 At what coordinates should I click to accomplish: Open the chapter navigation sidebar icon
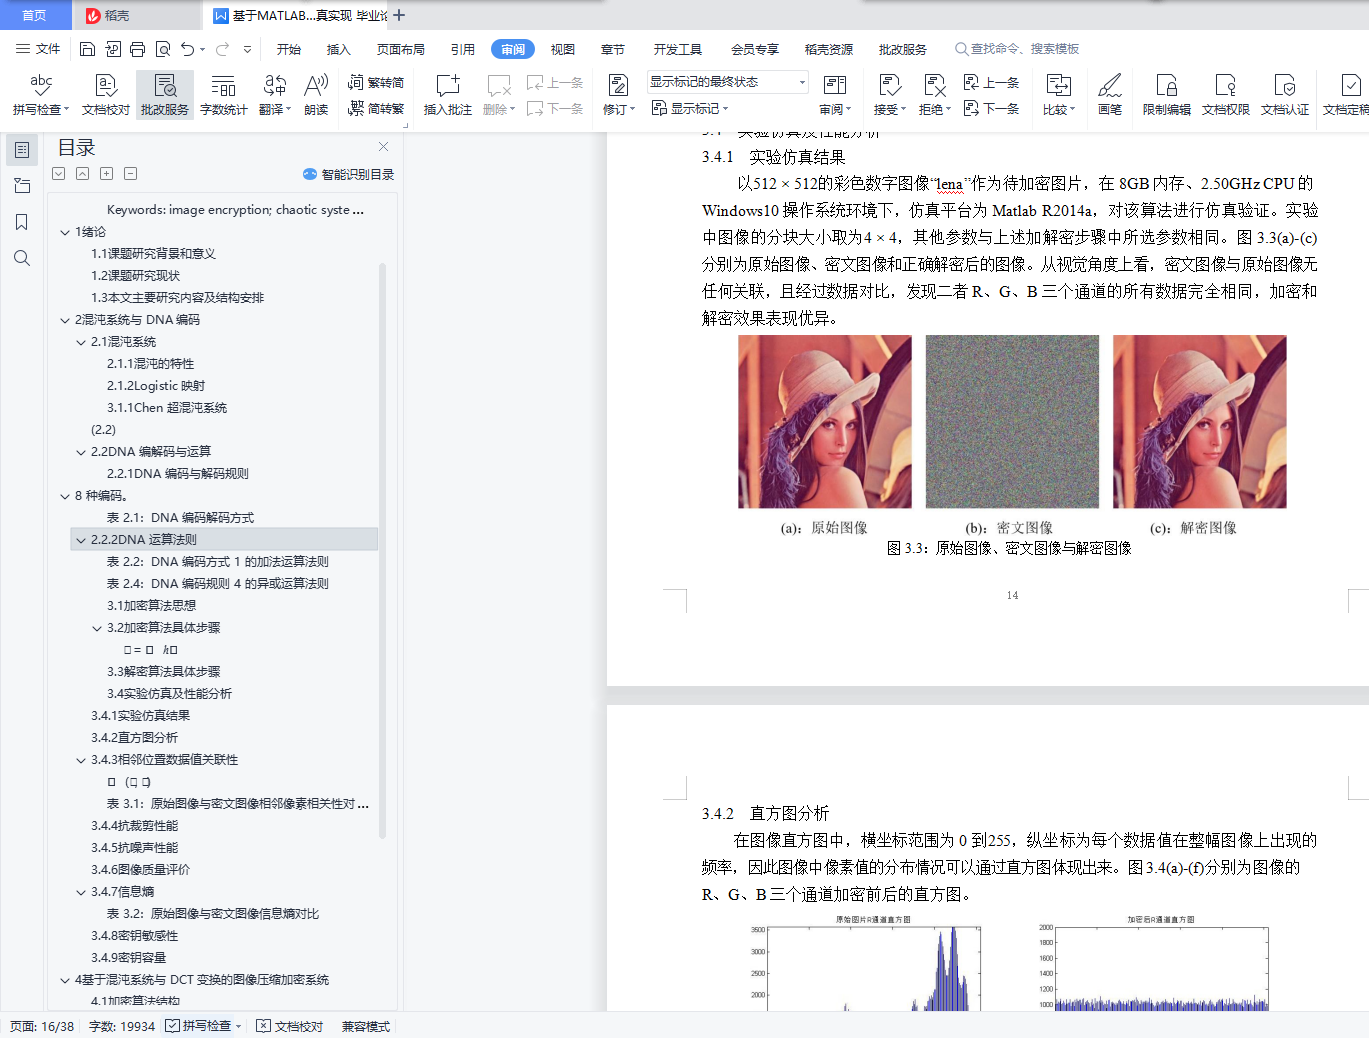(22, 186)
